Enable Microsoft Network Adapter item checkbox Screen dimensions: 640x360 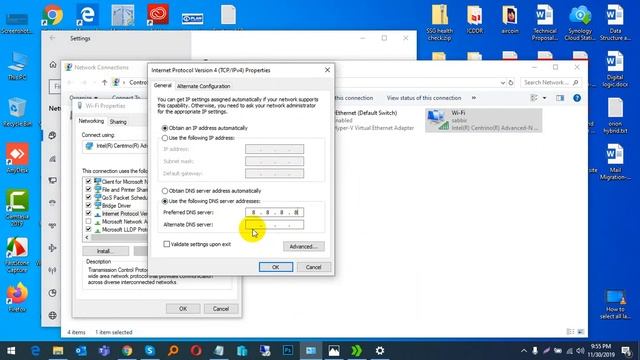[88, 222]
